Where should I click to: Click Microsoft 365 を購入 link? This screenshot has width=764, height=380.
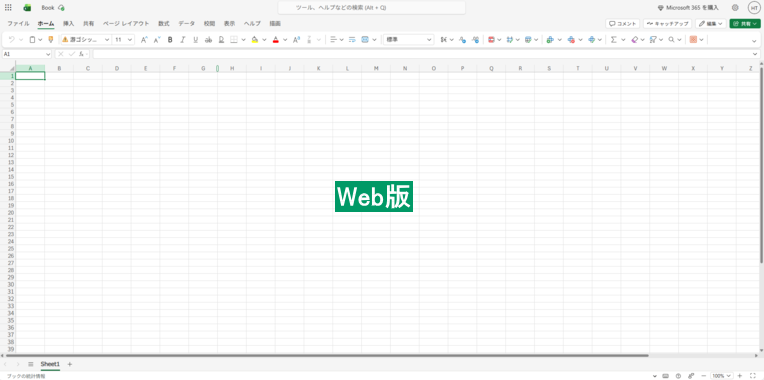click(688, 8)
